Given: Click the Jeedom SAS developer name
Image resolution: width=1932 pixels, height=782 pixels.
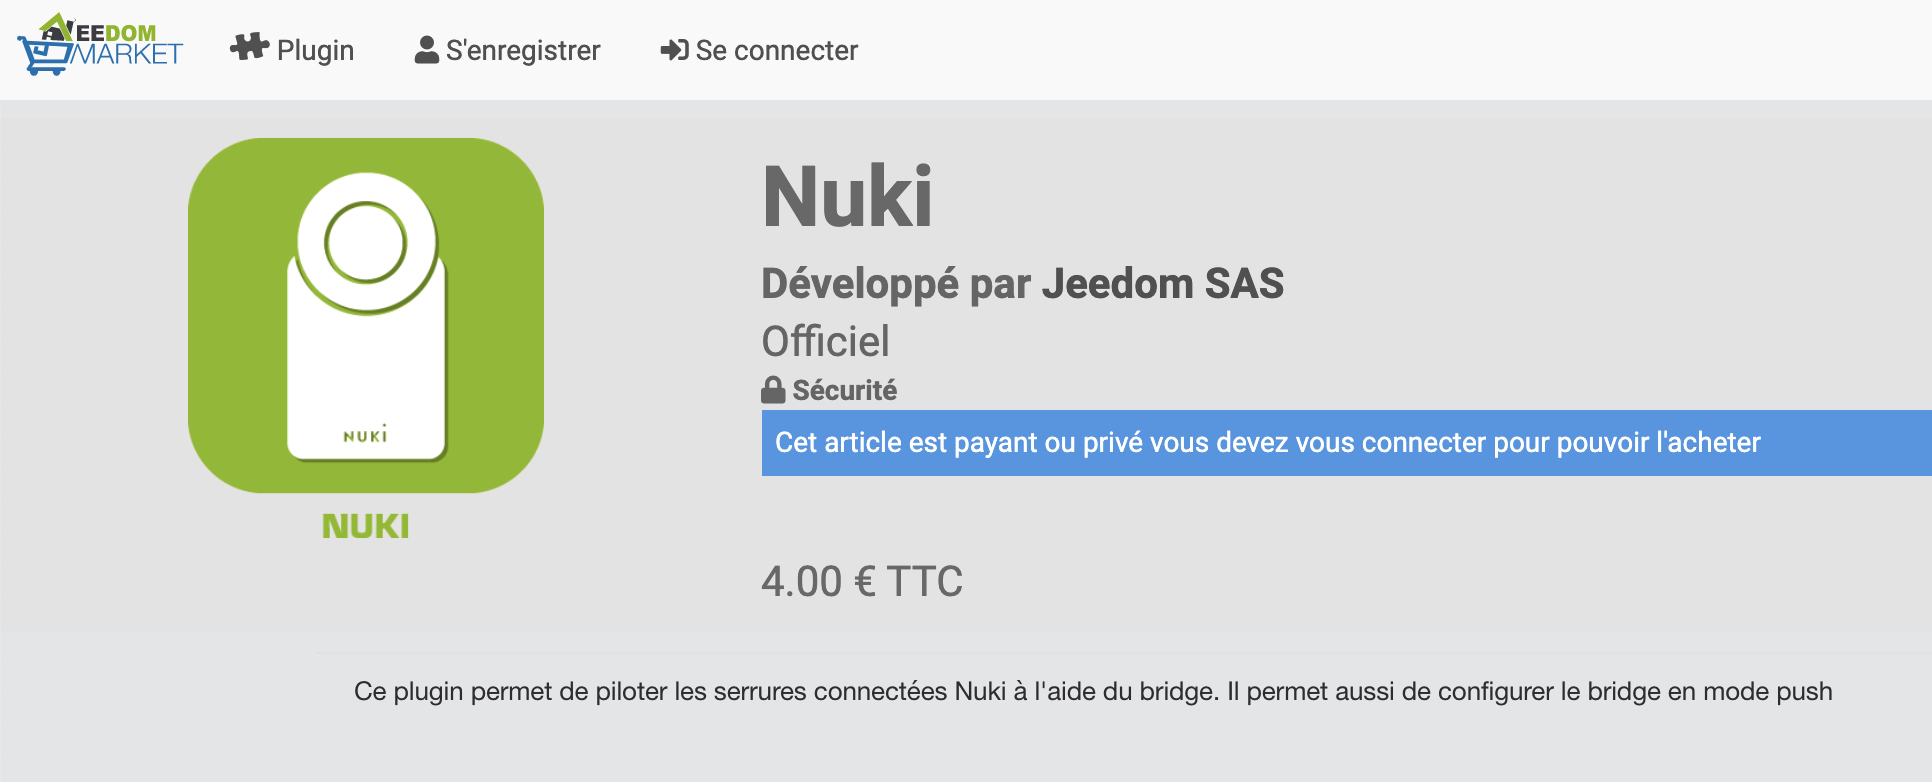Looking at the screenshot, I should coord(1163,284).
